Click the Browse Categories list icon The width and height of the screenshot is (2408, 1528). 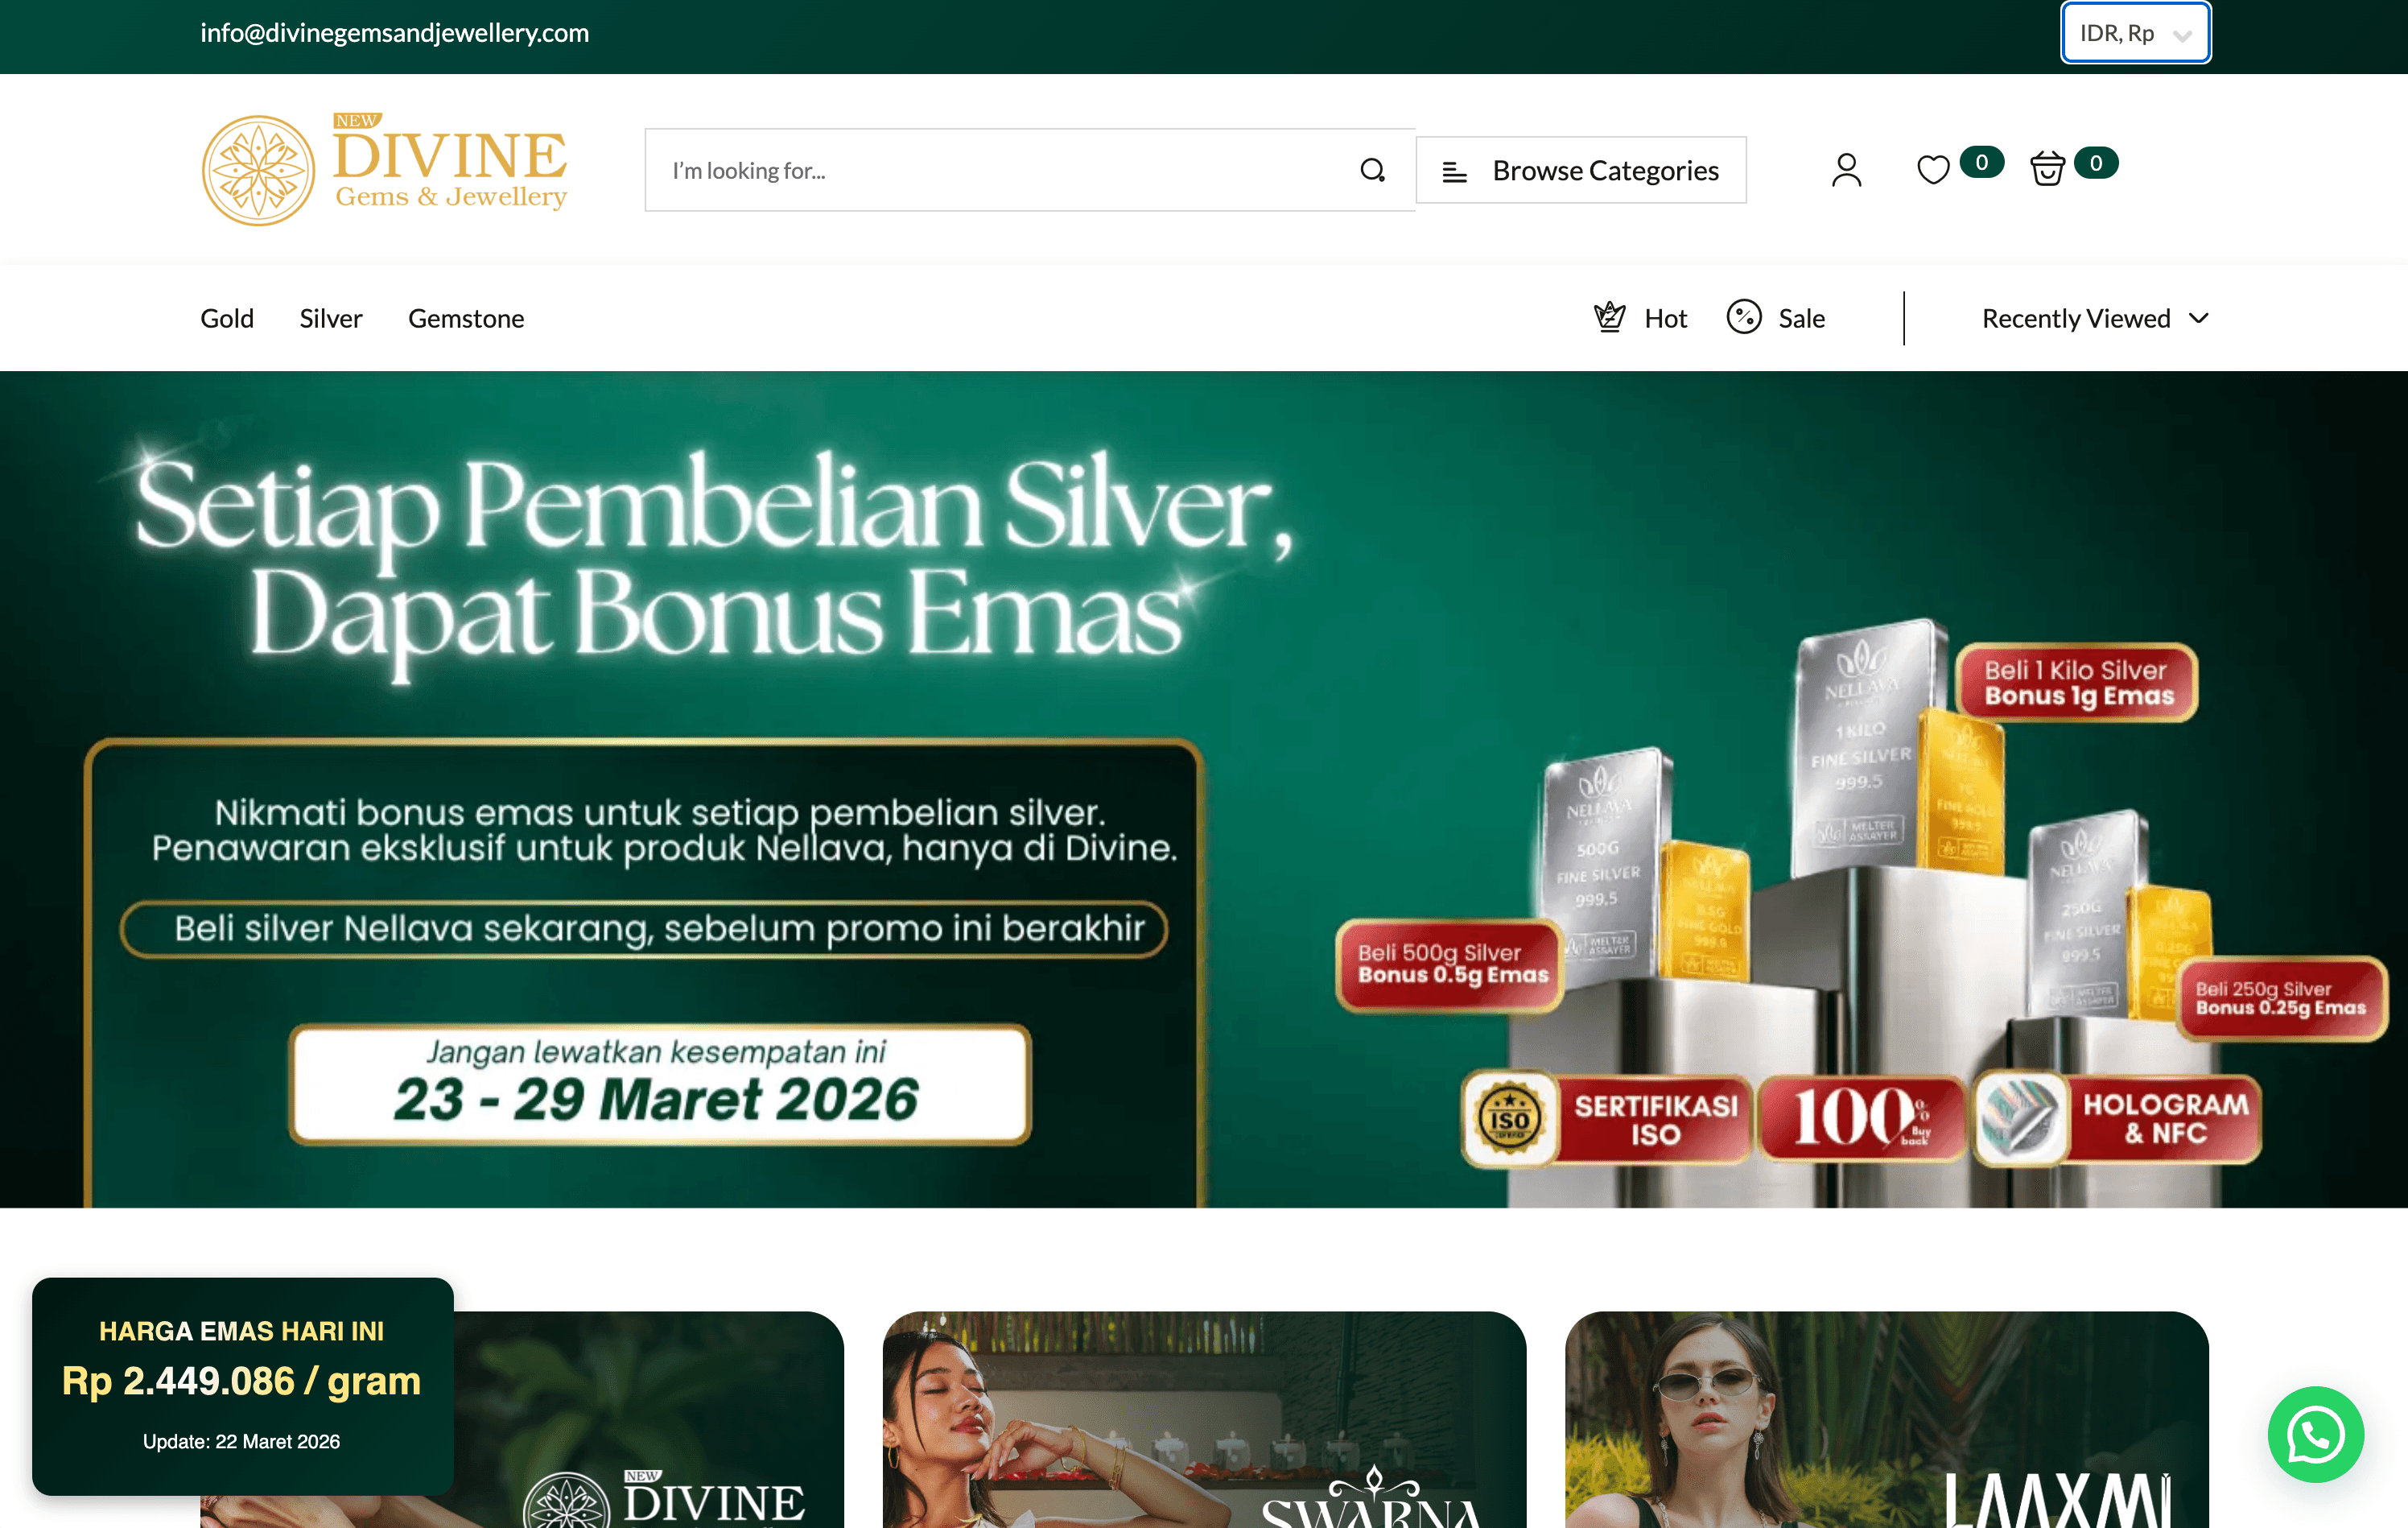click(1454, 172)
